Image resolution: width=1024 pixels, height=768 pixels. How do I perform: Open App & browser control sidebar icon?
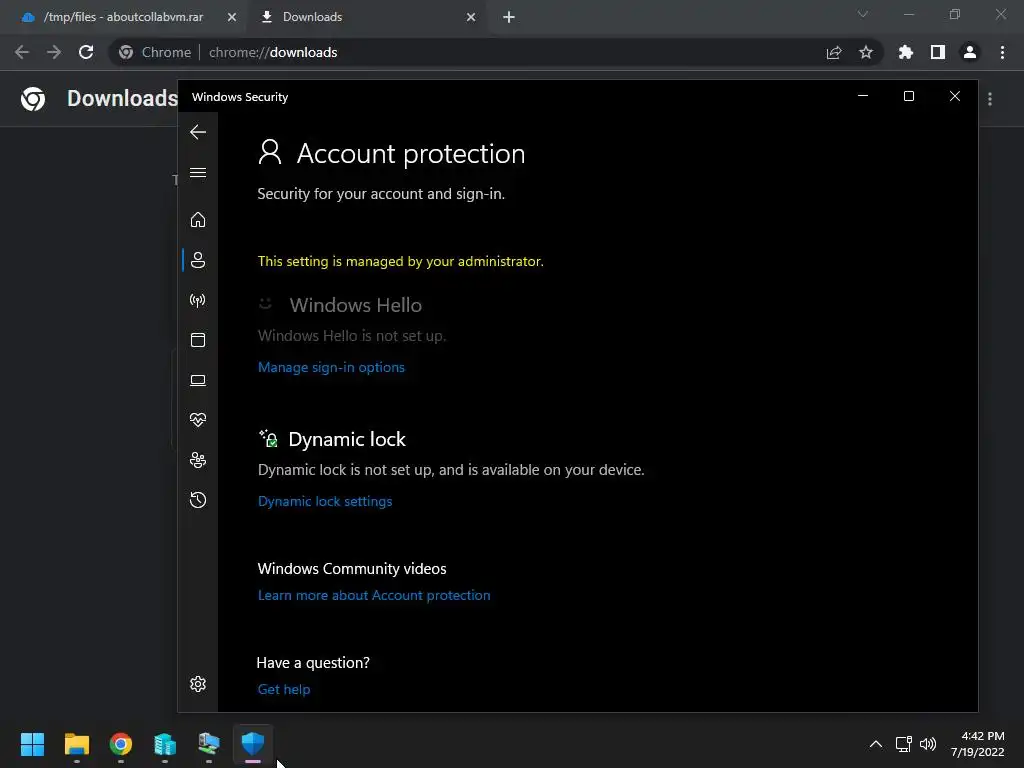(198, 340)
